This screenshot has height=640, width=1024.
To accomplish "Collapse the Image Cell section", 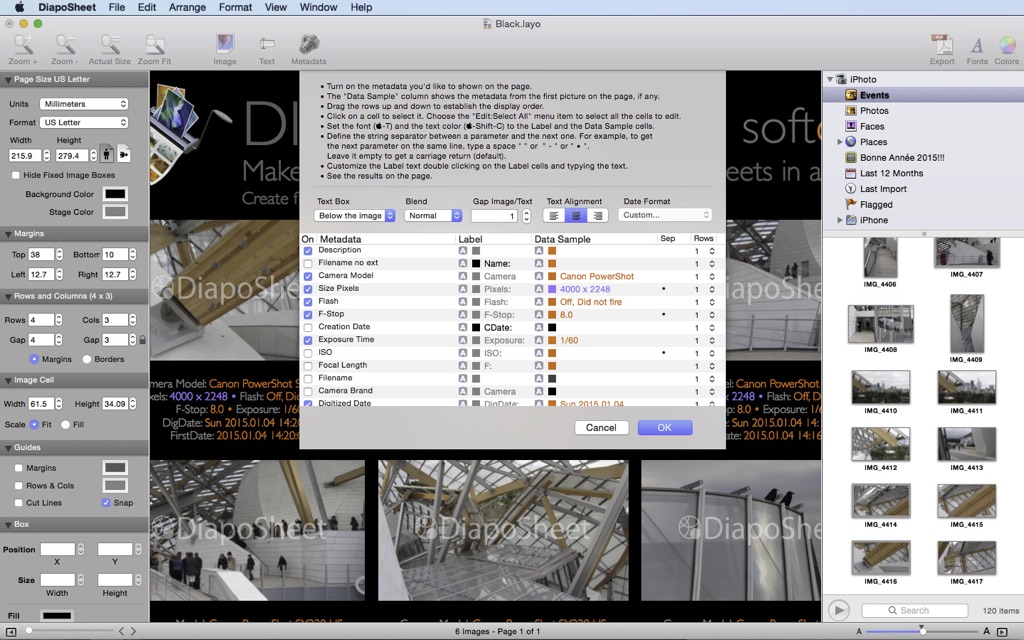I will [x=8, y=380].
